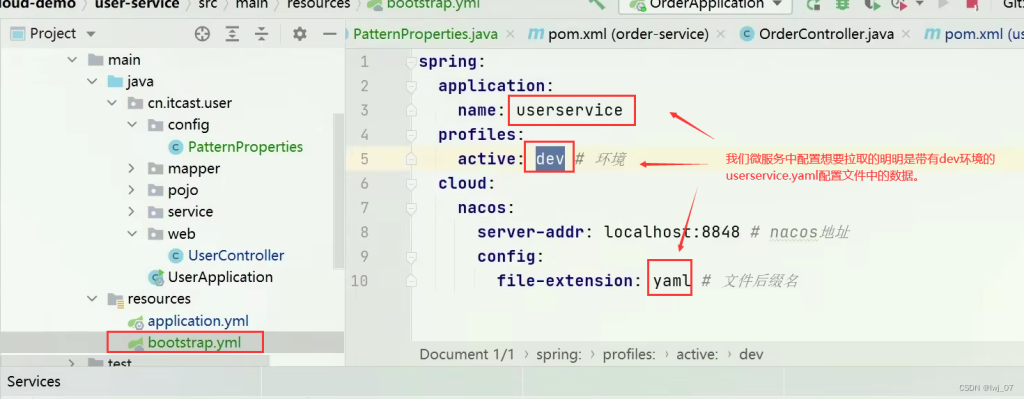Collapse the config package chevron

pos(133,125)
